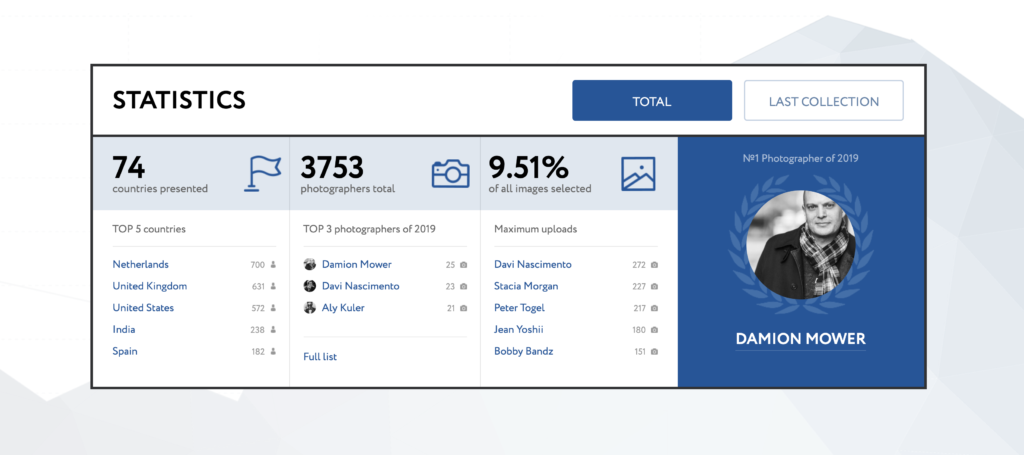Open the Full list link
Screen dimensions: 1024x455
pyautogui.click(x=320, y=356)
